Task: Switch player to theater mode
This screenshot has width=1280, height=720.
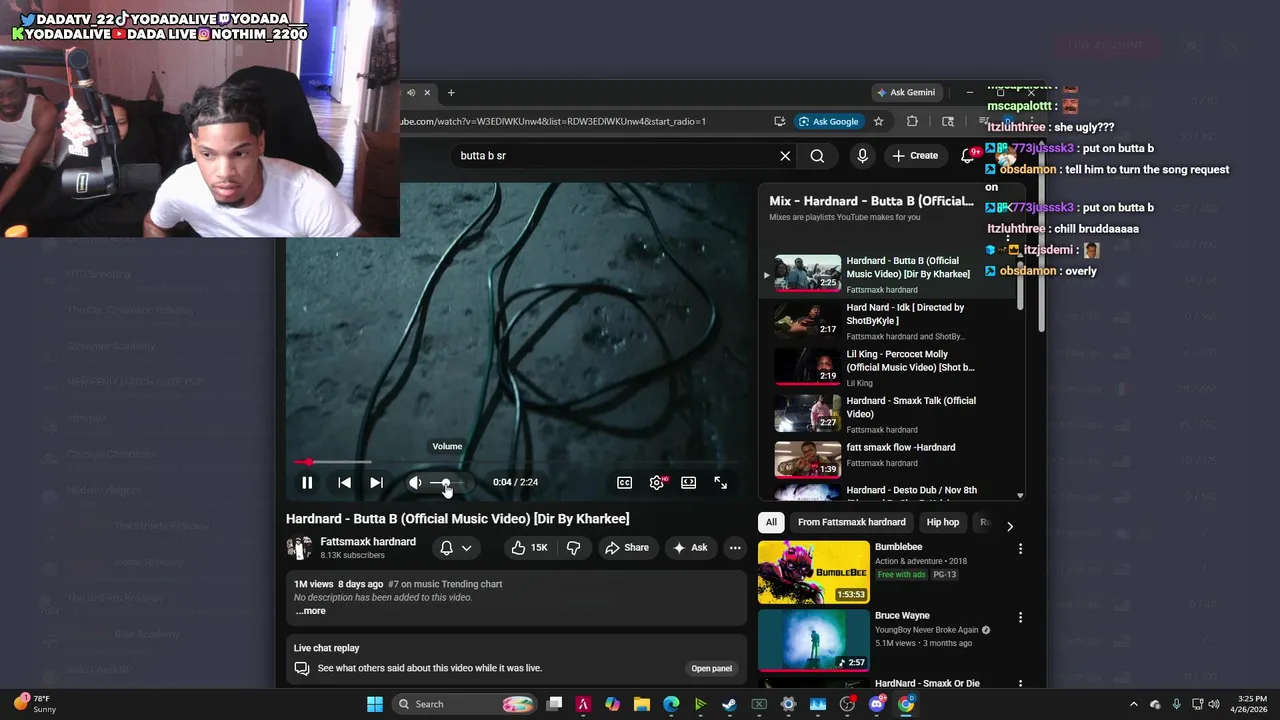Action: [689, 483]
